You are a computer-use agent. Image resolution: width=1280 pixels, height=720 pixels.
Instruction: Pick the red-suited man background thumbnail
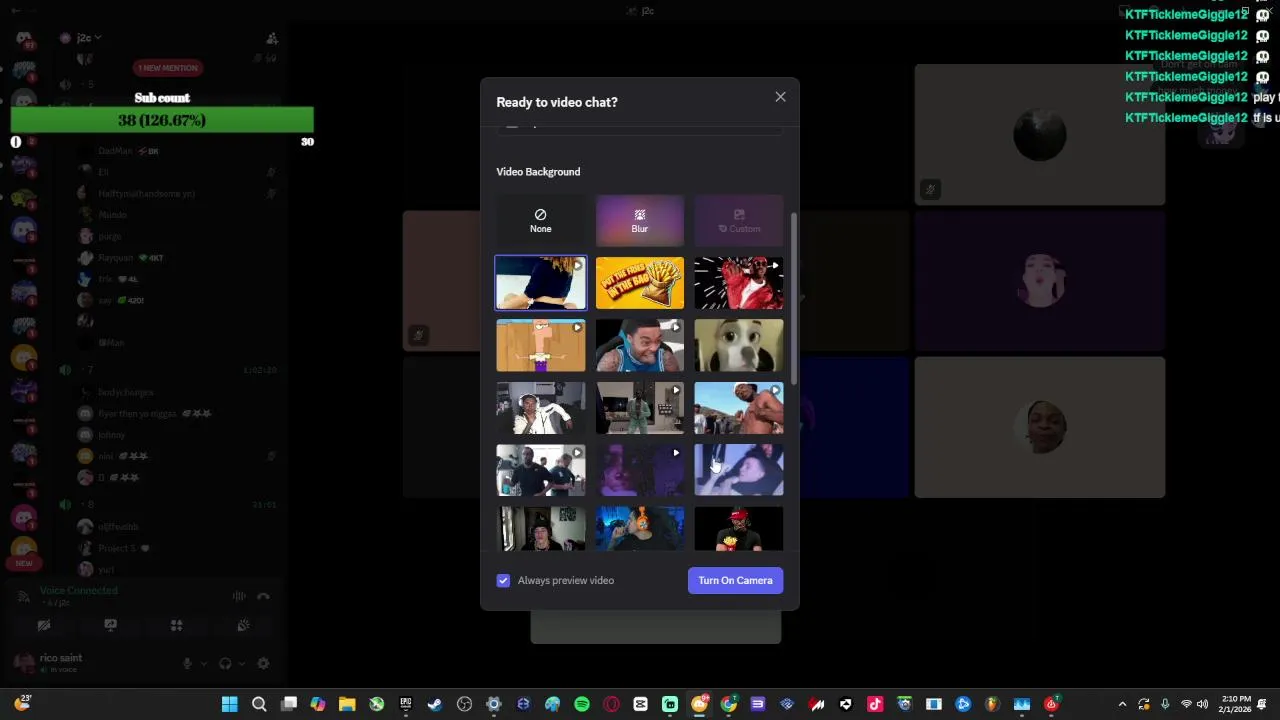point(739,283)
